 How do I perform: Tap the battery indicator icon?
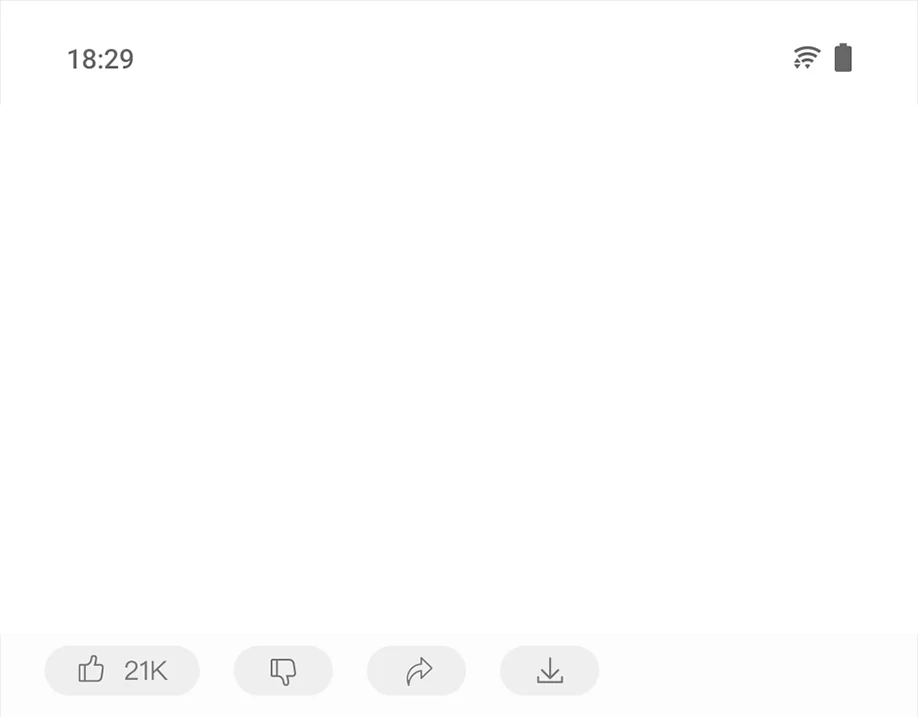(x=843, y=57)
